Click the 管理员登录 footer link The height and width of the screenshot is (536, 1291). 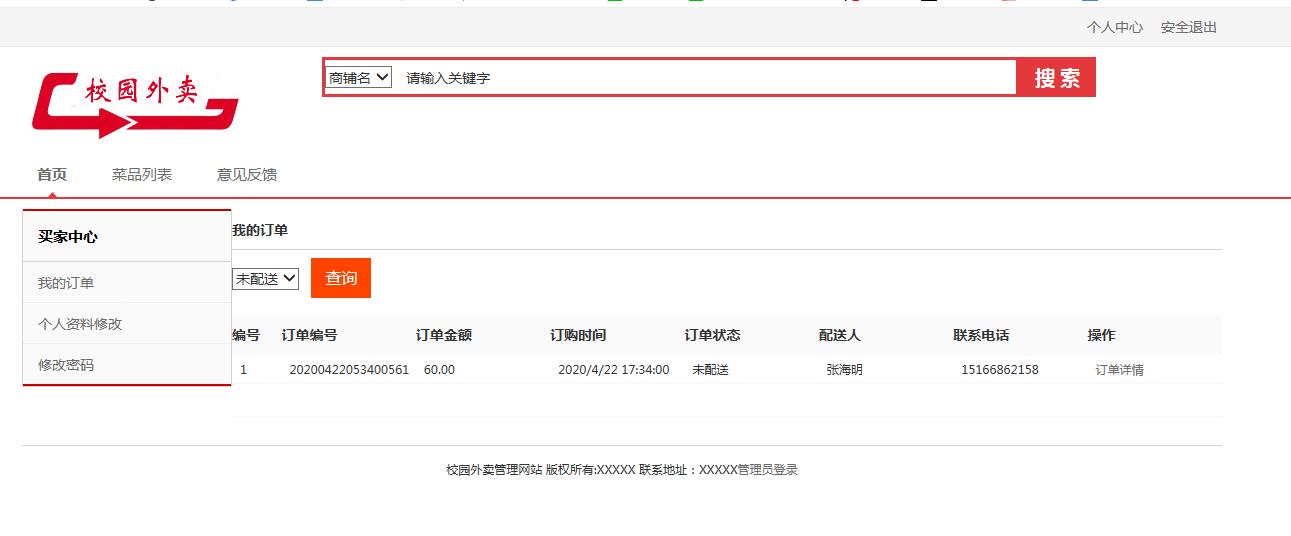(x=768, y=469)
